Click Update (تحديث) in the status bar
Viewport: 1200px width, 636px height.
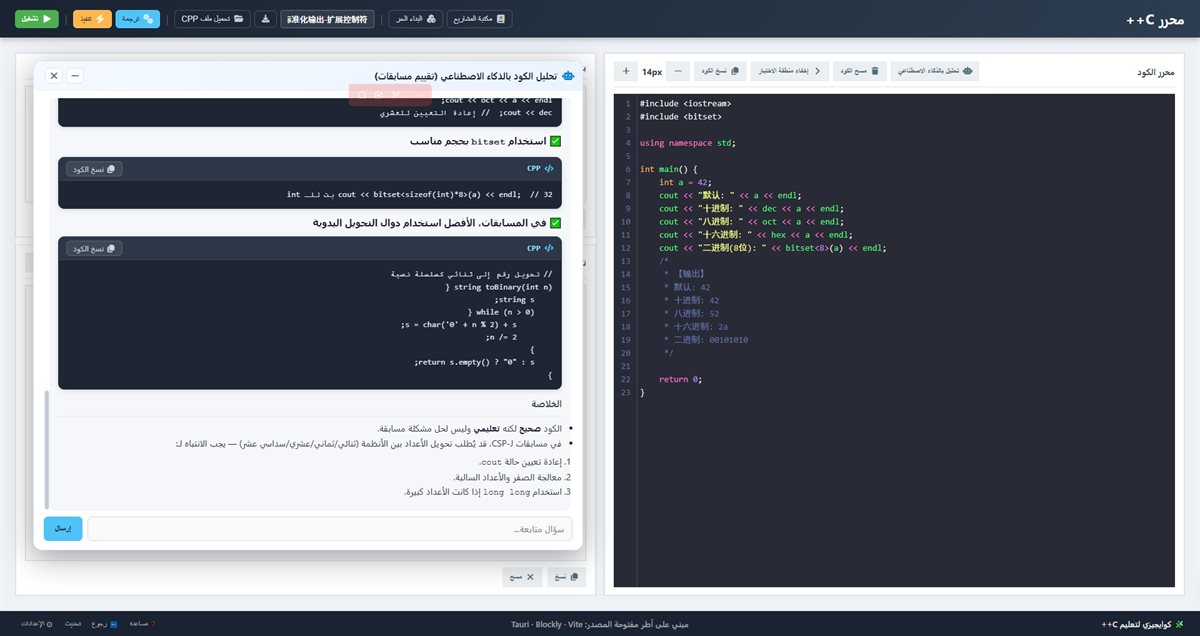[x=74, y=624]
